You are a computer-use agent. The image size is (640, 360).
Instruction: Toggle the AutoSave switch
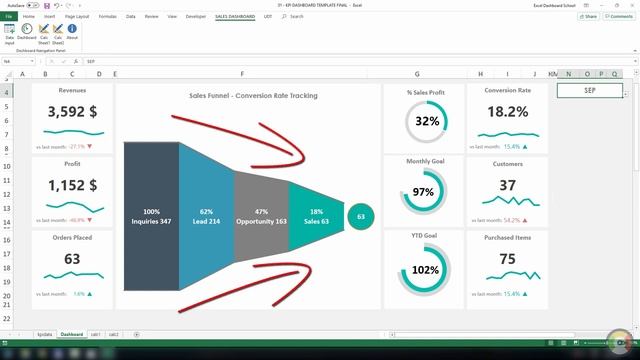coord(33,6)
